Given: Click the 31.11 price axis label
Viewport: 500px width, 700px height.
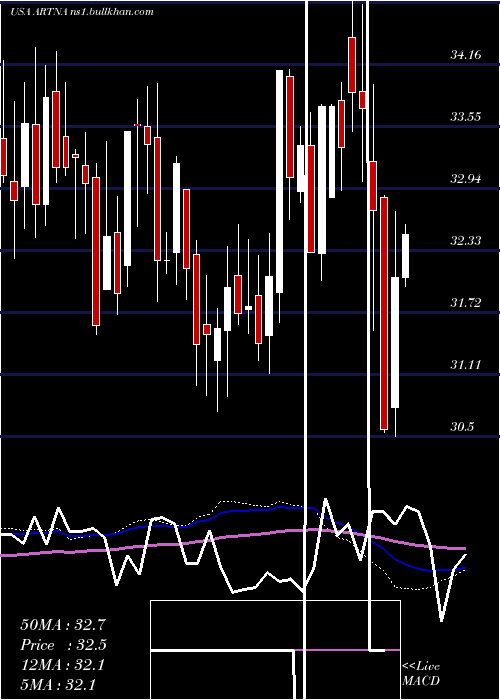Looking at the screenshot, I should tap(466, 366).
